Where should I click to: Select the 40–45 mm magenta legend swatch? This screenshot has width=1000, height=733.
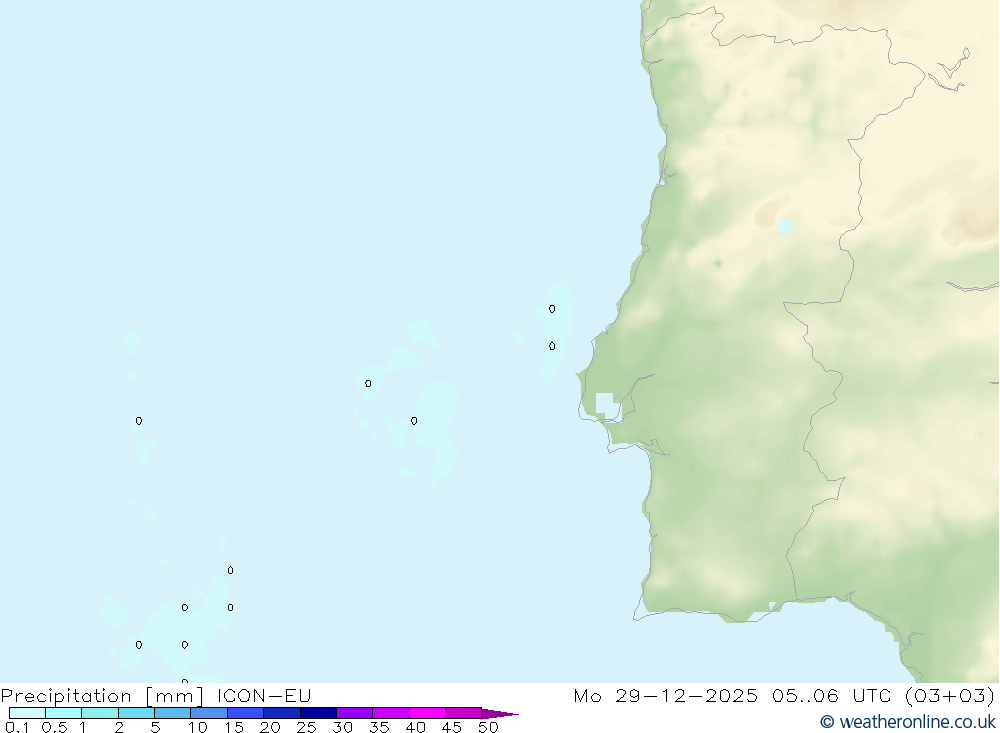click(x=427, y=713)
